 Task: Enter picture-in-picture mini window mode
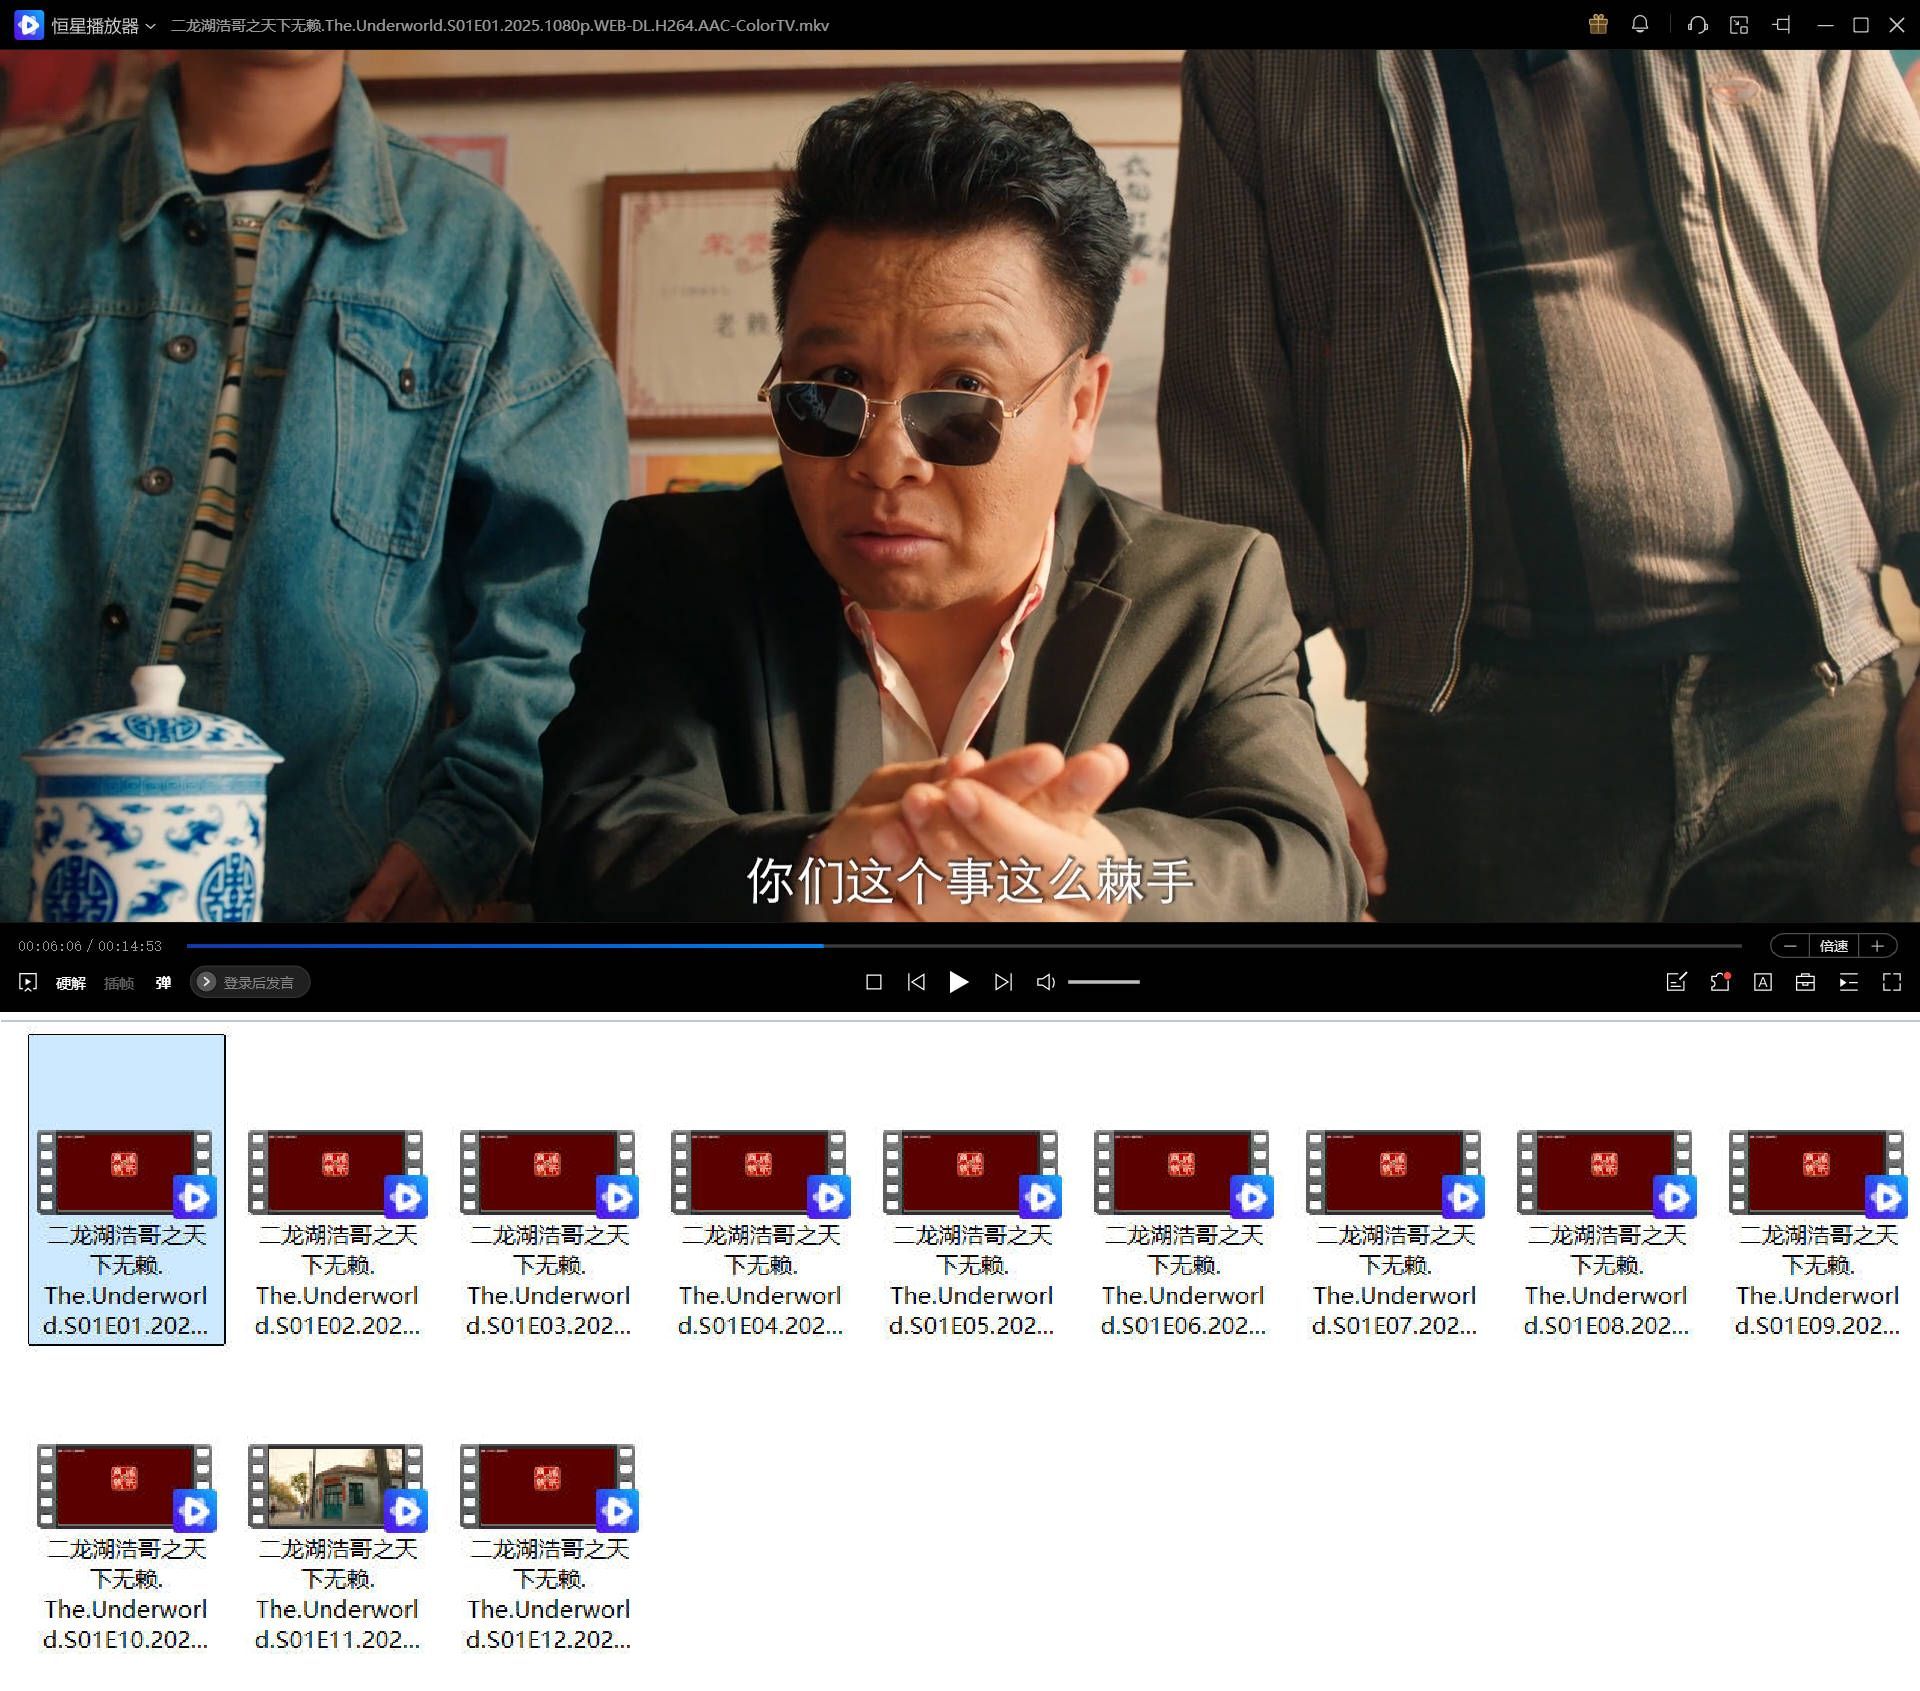point(1740,25)
